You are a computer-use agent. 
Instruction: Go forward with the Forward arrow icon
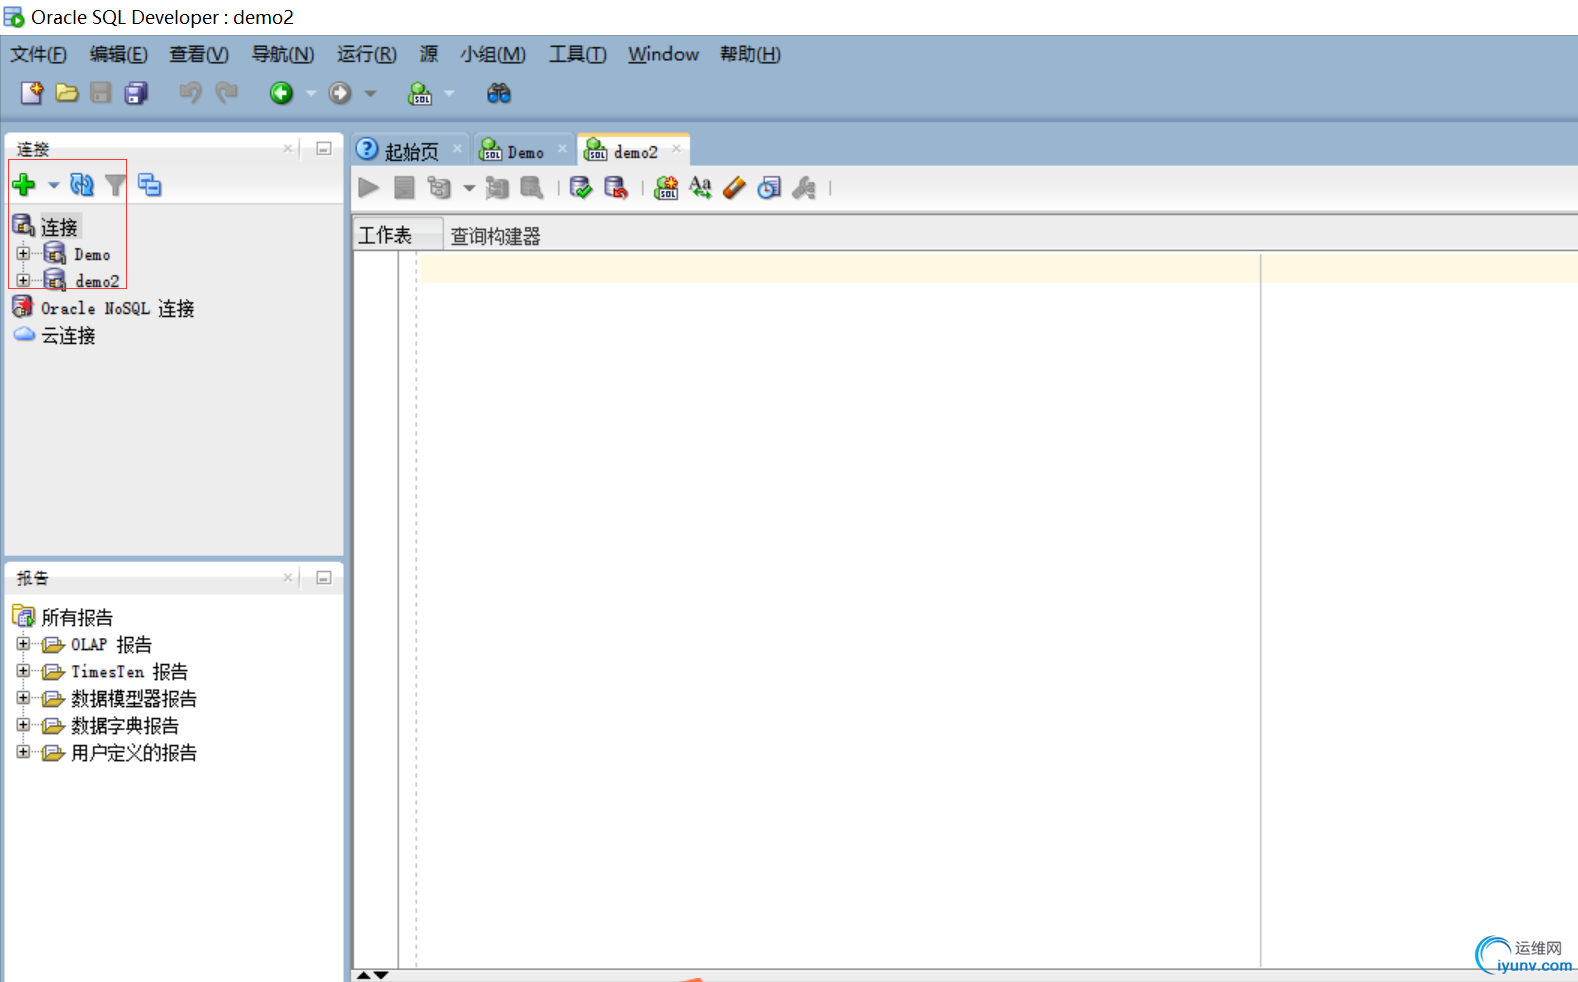pyautogui.click(x=340, y=93)
